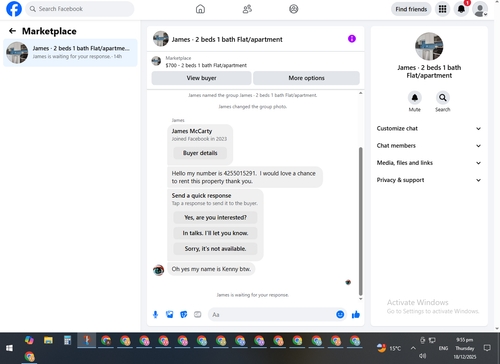Select the James 2 beds conversation in sidebar

coord(70,53)
